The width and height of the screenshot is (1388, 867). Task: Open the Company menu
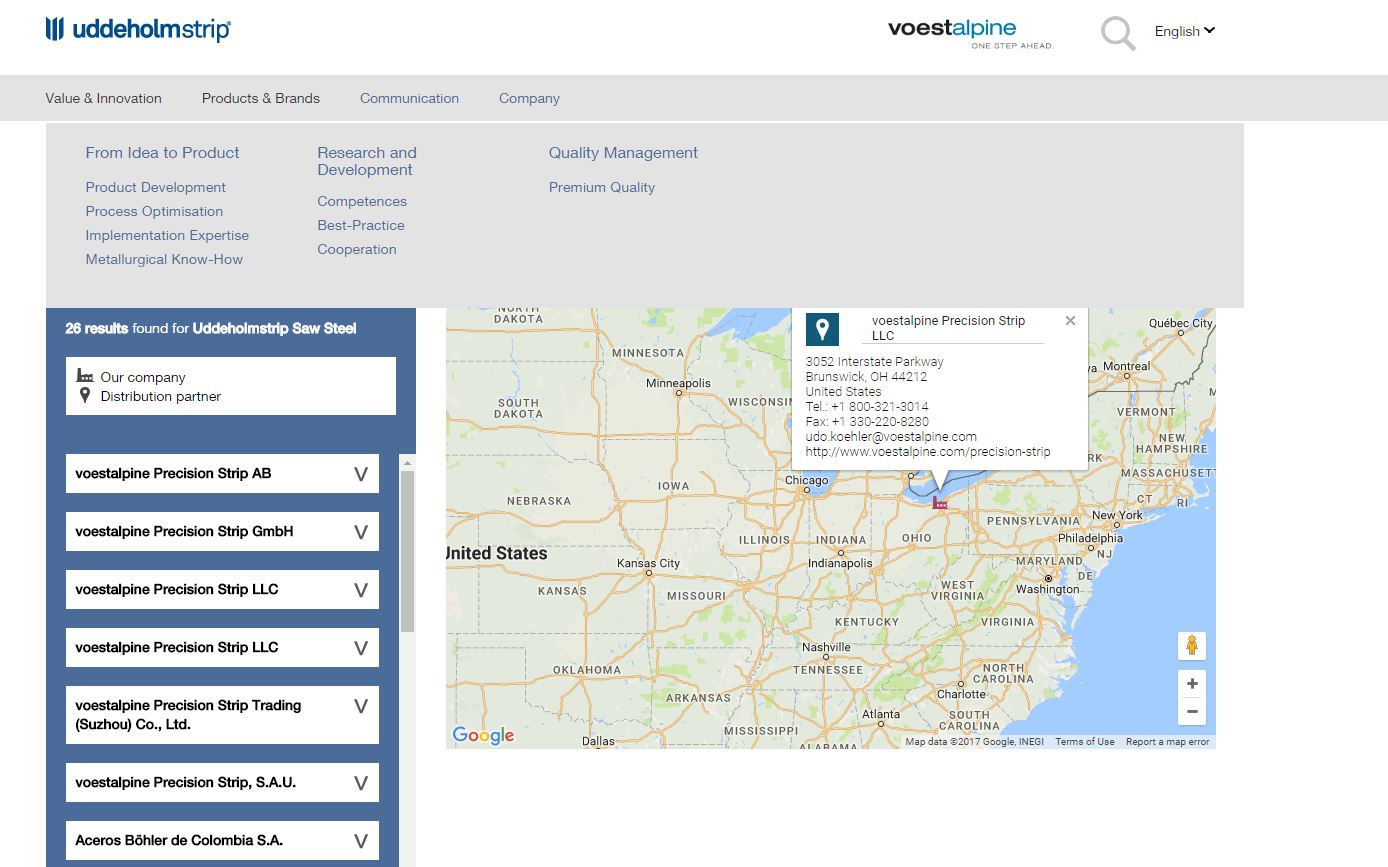pyautogui.click(x=529, y=98)
